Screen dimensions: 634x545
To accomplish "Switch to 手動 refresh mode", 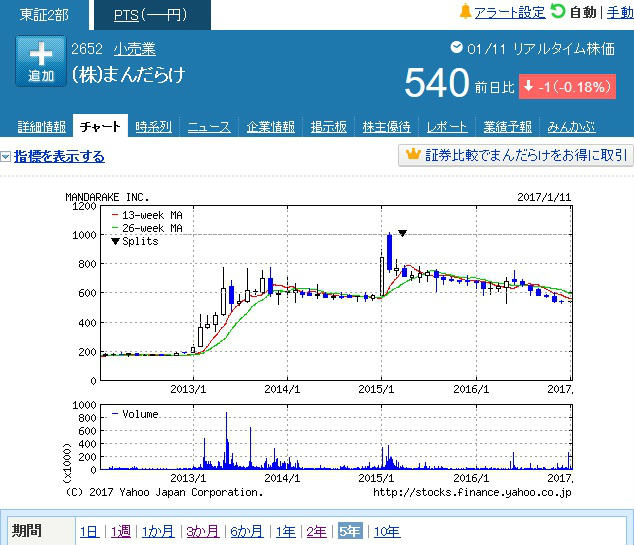I will 620,13.
